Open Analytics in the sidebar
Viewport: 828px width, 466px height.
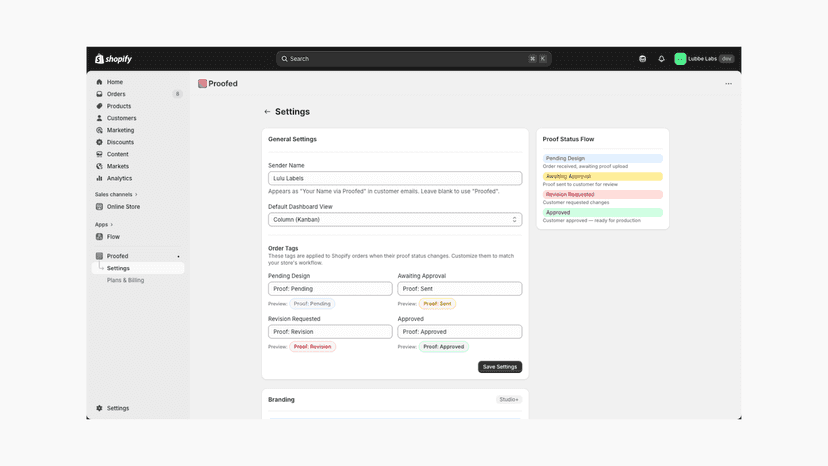click(x=119, y=179)
